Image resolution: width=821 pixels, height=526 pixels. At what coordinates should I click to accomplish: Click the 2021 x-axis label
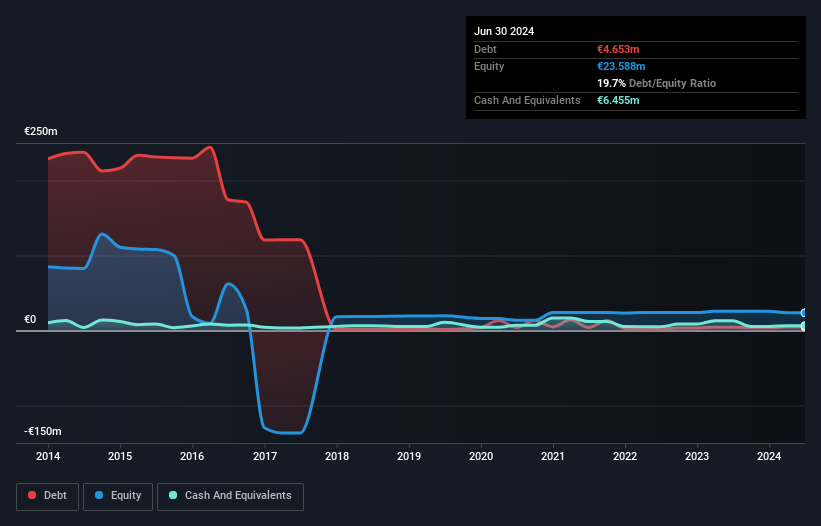(553, 456)
